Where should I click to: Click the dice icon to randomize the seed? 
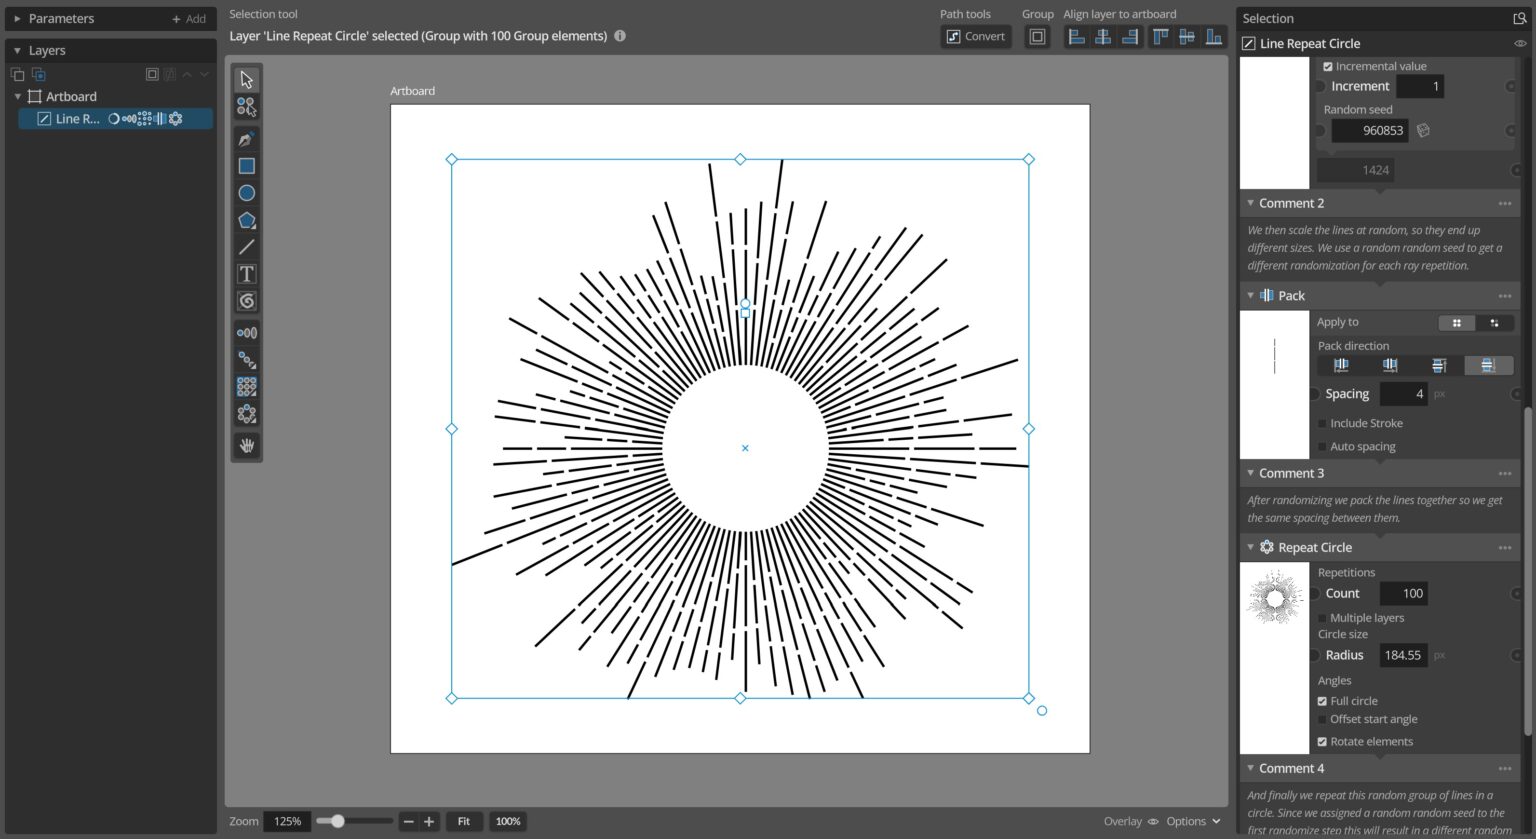point(1423,130)
